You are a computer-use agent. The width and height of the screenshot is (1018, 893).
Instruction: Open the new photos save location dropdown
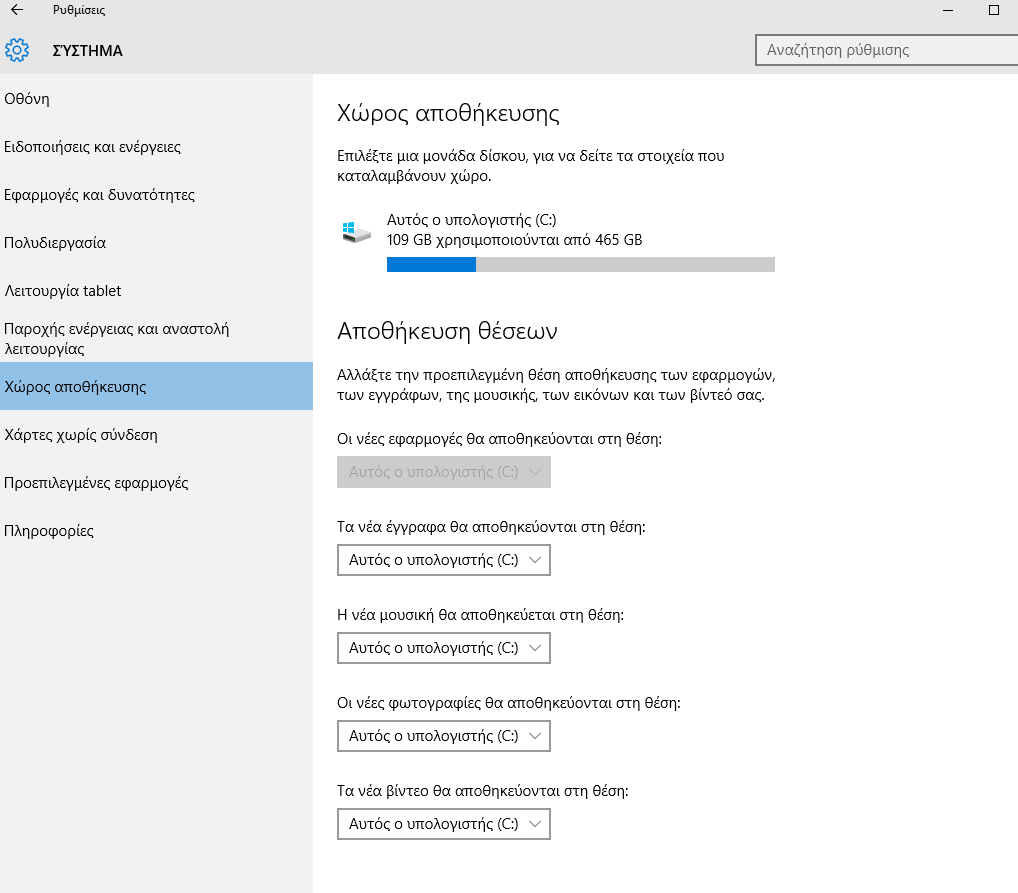444,736
